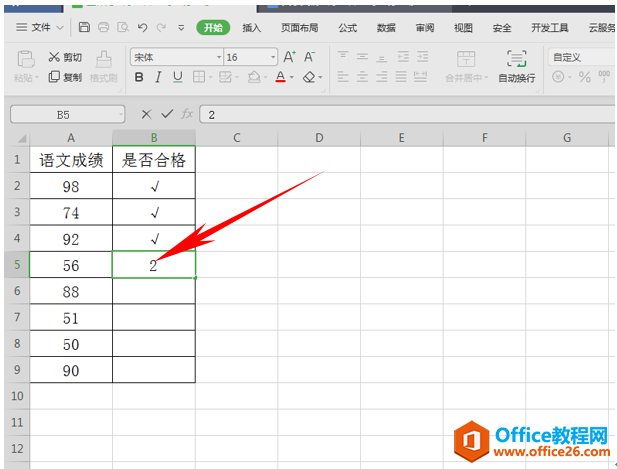Viewport: 617px width, 469px height.
Task: Cancel entry with formula bar X icon
Action: click(146, 115)
